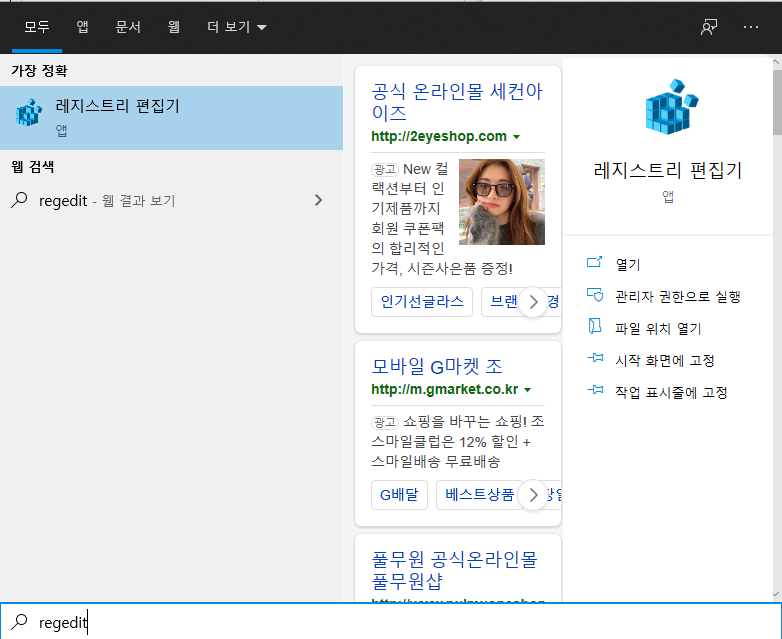Click the 베스트상품 chip button

tap(479, 495)
